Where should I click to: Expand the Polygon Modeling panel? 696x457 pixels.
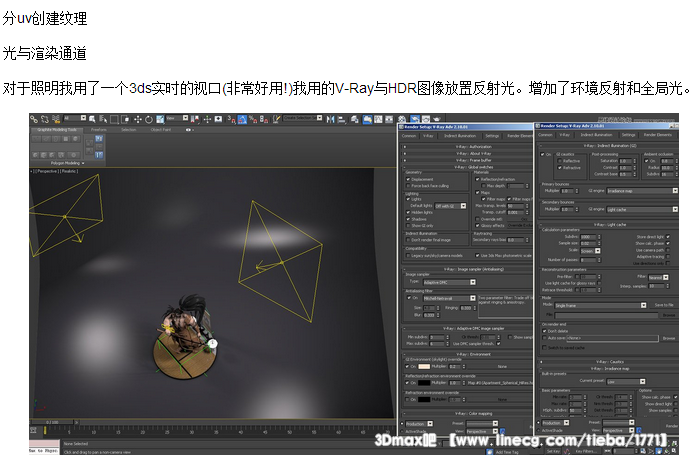pyautogui.click(x=67, y=163)
